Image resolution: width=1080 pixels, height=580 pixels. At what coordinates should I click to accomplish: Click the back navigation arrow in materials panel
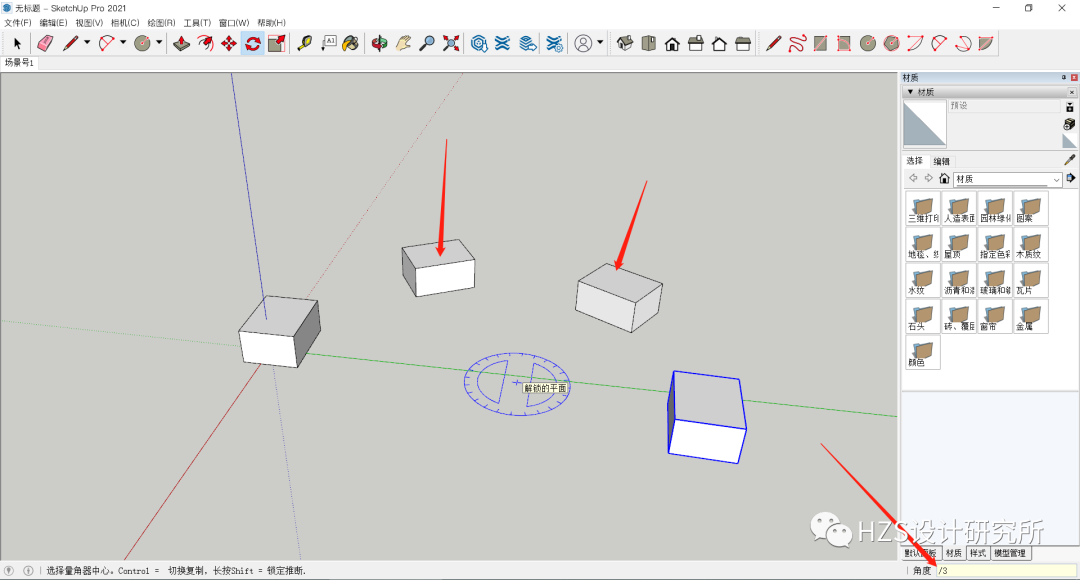(913, 177)
